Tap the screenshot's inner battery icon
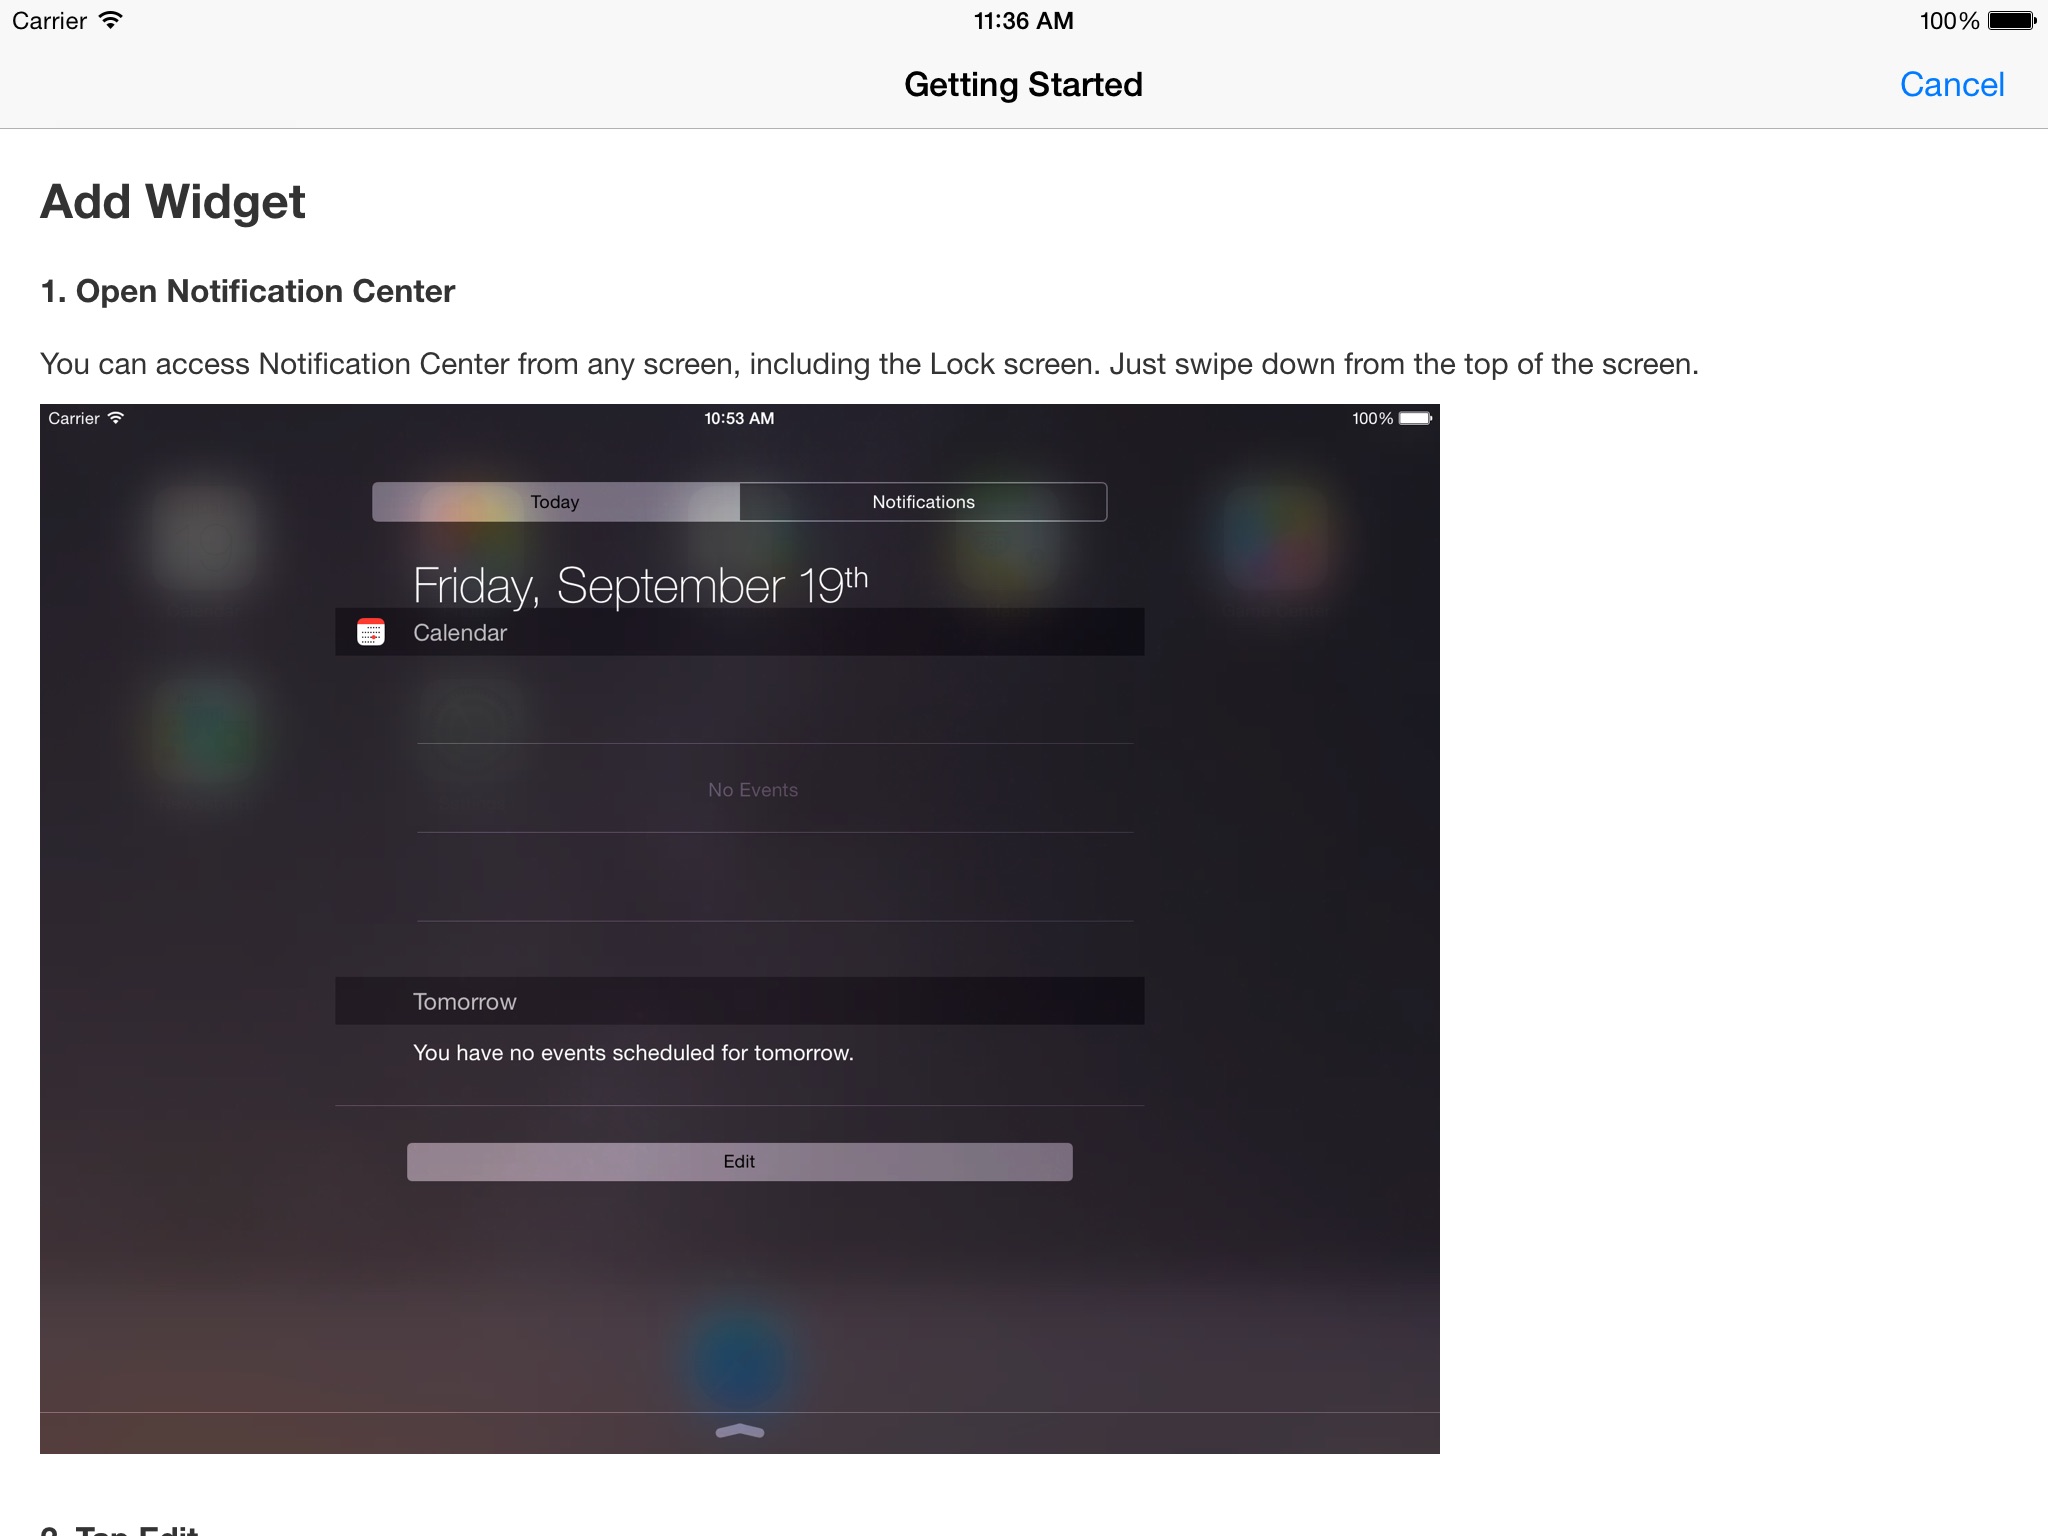2048x1536 pixels. pyautogui.click(x=1415, y=419)
